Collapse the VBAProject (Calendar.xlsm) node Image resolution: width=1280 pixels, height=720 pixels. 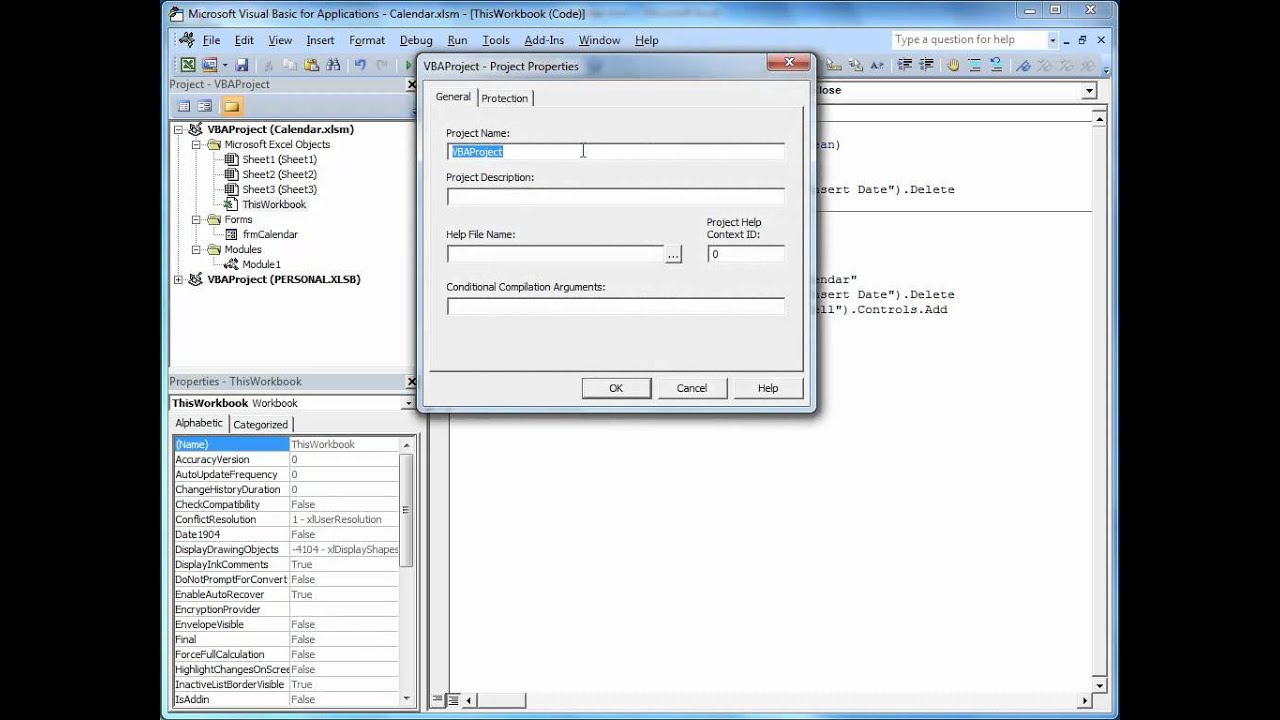pyautogui.click(x=179, y=129)
